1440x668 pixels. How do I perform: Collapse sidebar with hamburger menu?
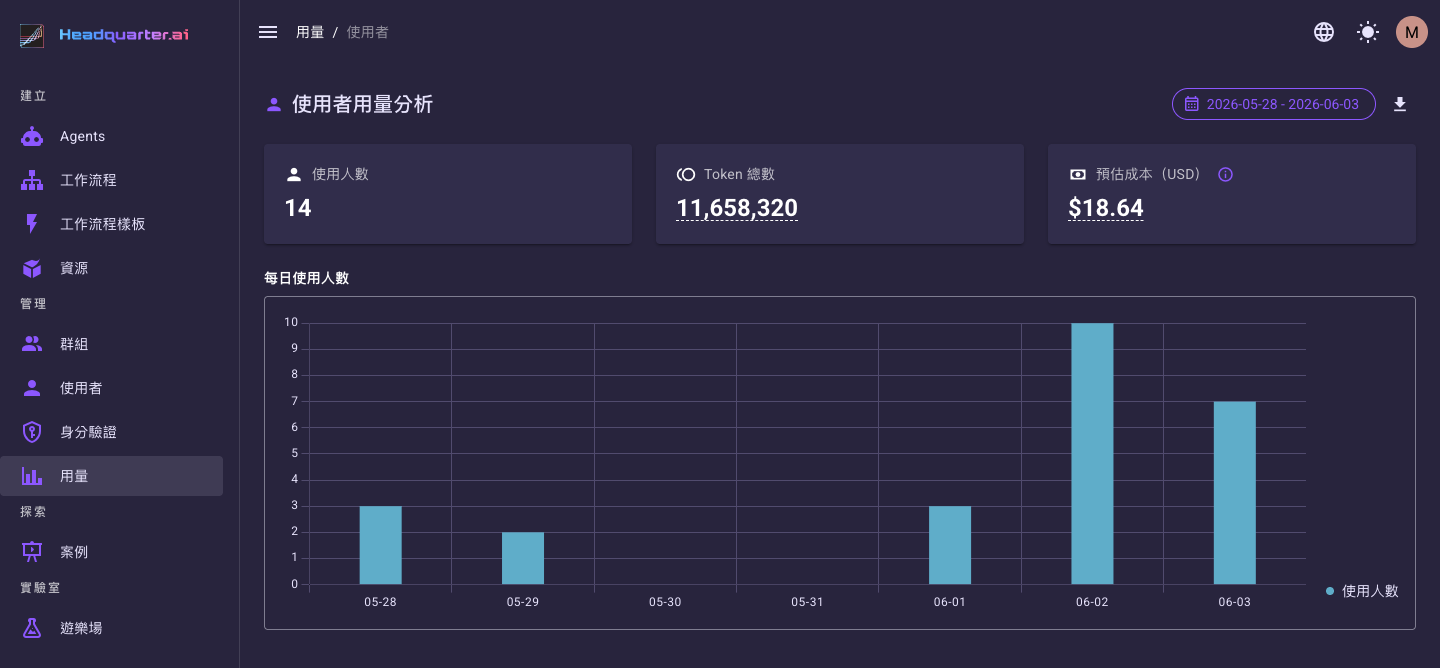(268, 32)
